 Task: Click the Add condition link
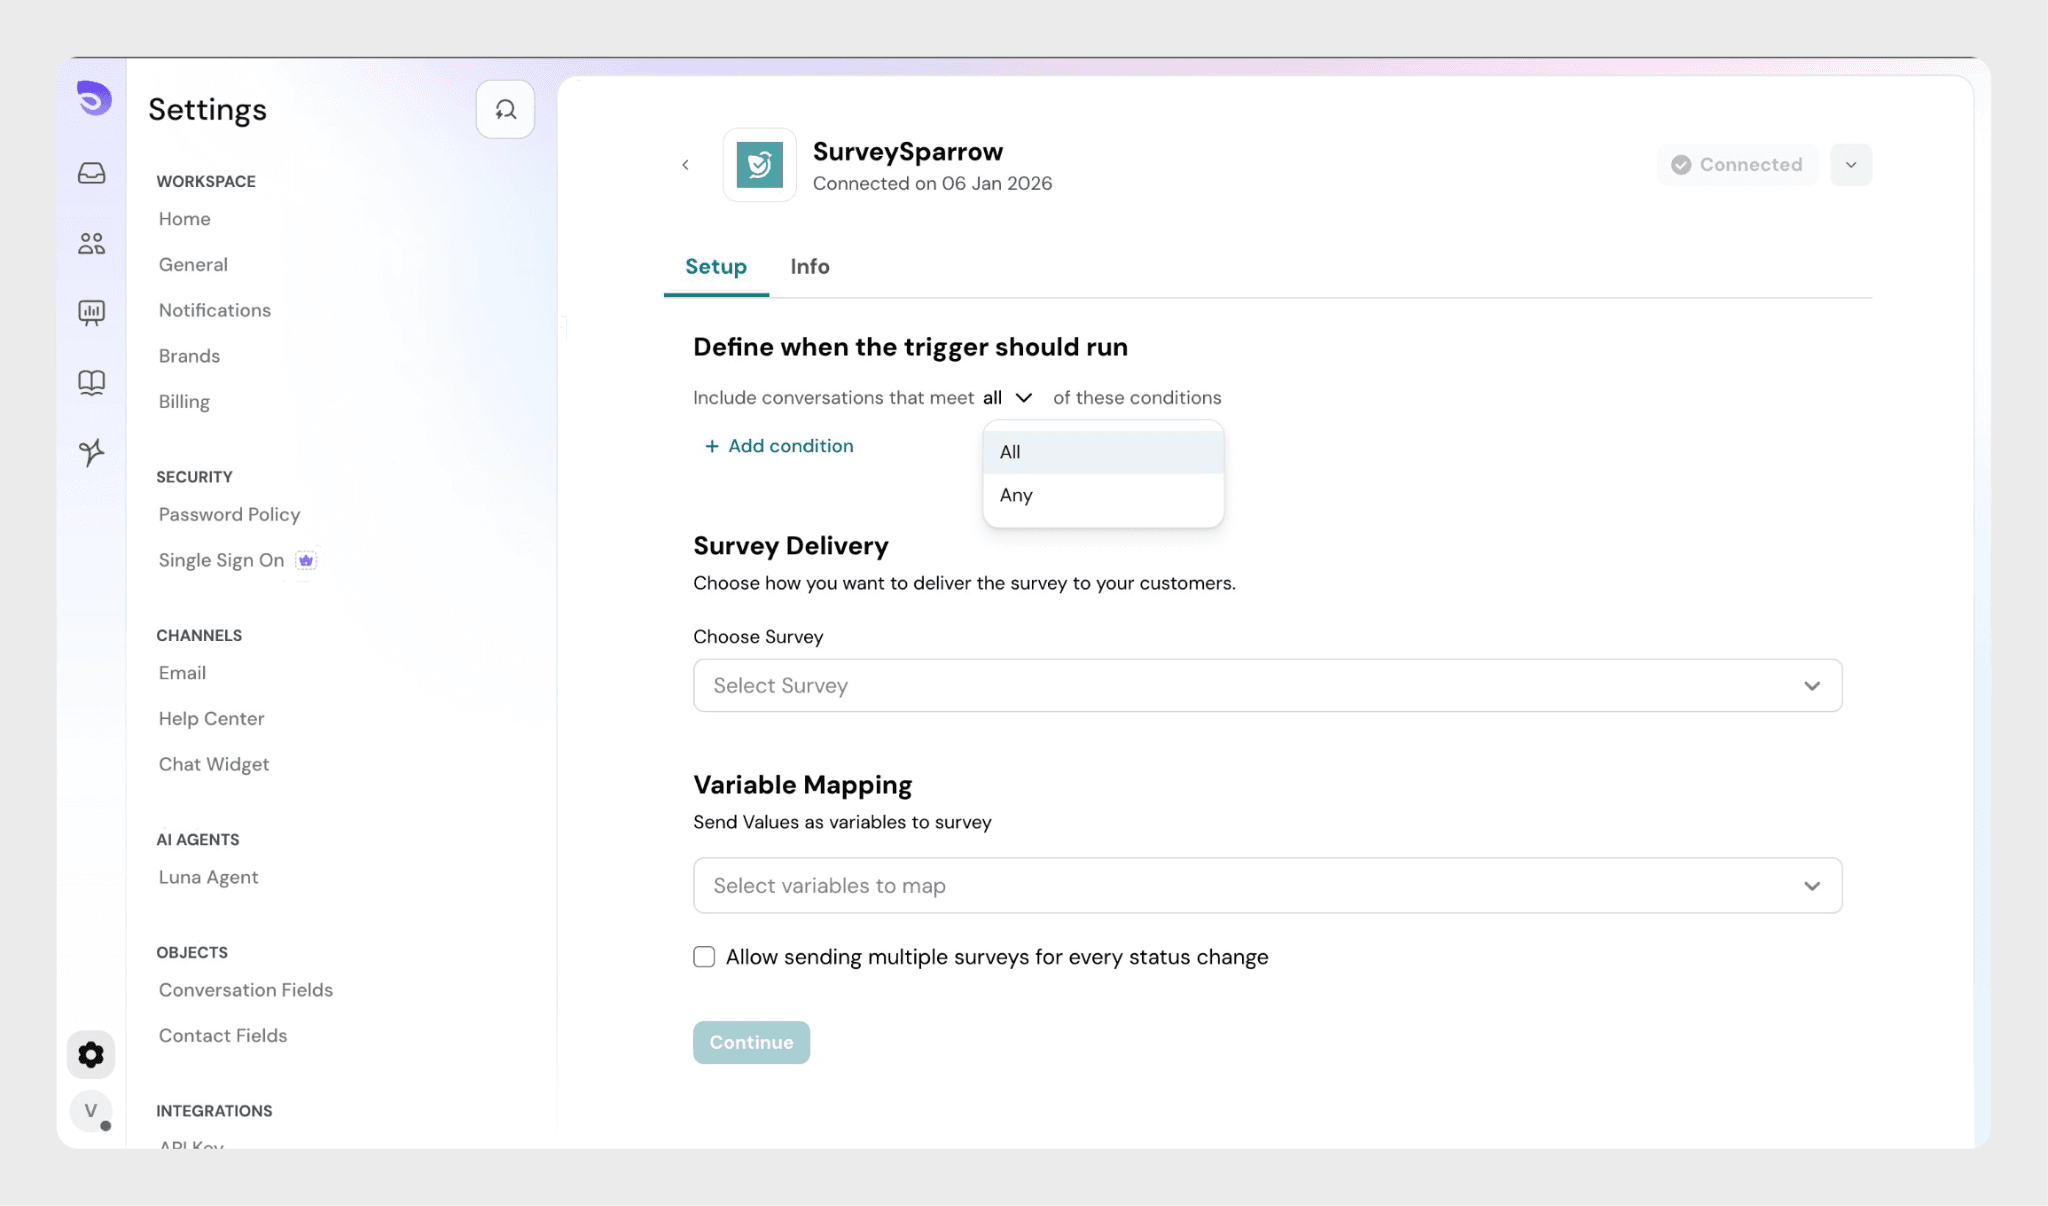pyautogui.click(x=779, y=446)
